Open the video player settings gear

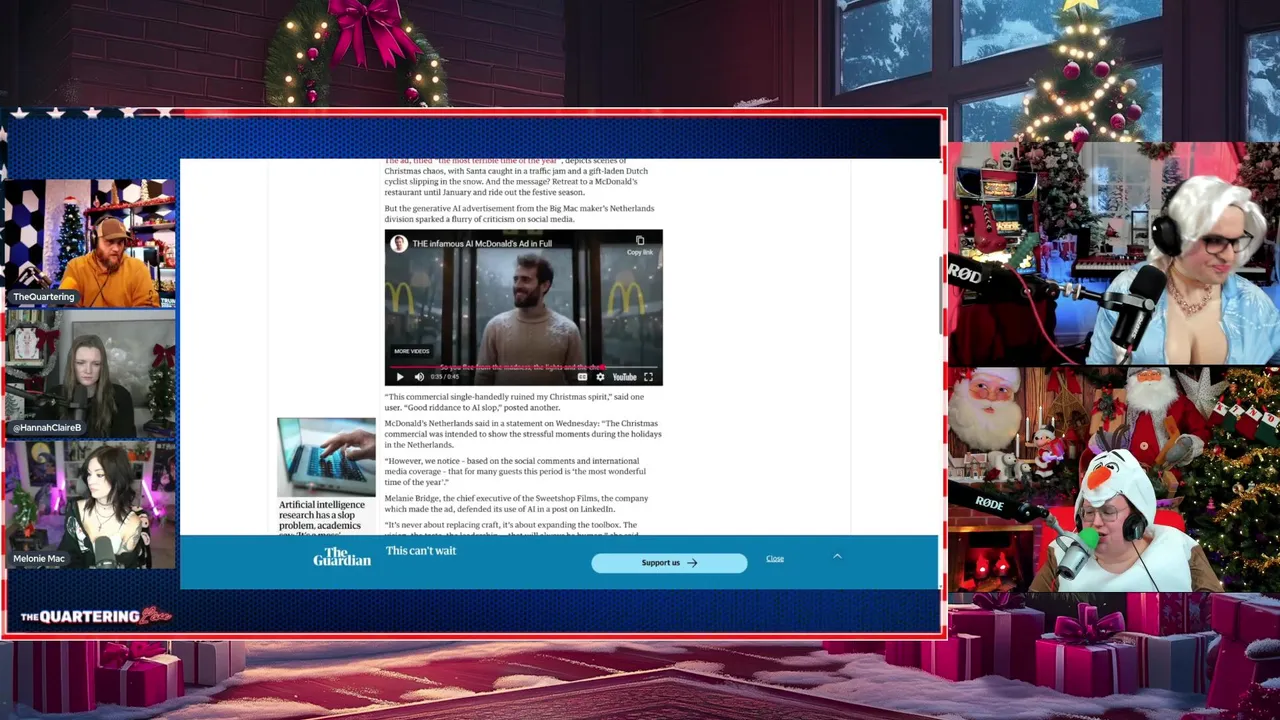[x=600, y=377]
